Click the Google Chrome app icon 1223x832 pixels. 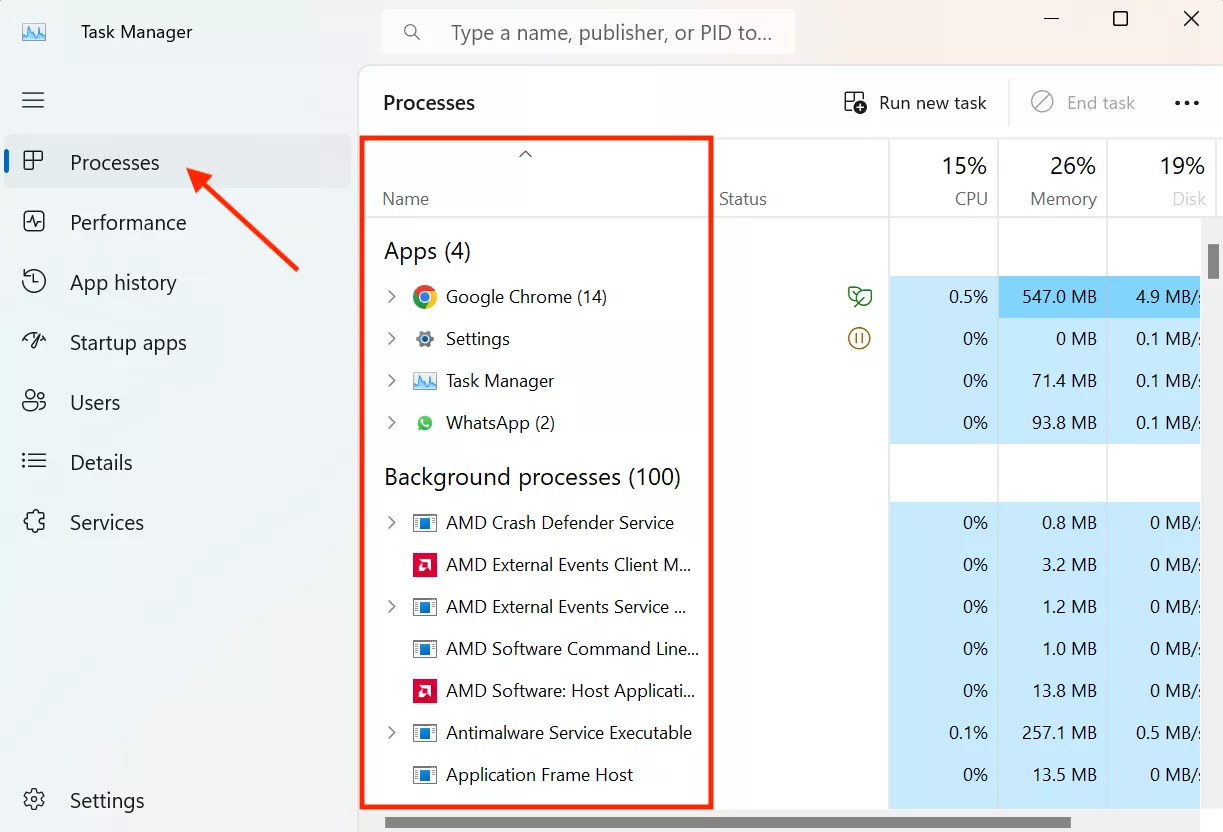pos(425,297)
